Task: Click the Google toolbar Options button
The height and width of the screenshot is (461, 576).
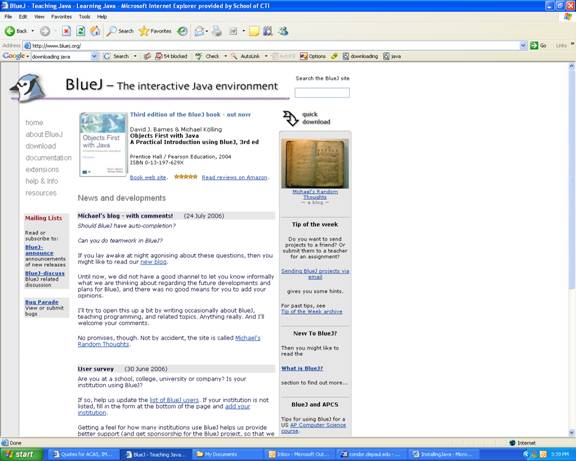Action: tap(313, 56)
